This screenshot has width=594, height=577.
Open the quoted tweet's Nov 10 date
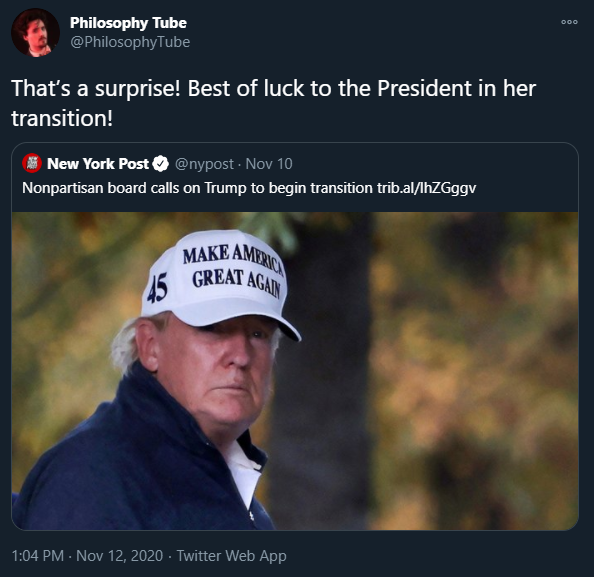[269, 164]
